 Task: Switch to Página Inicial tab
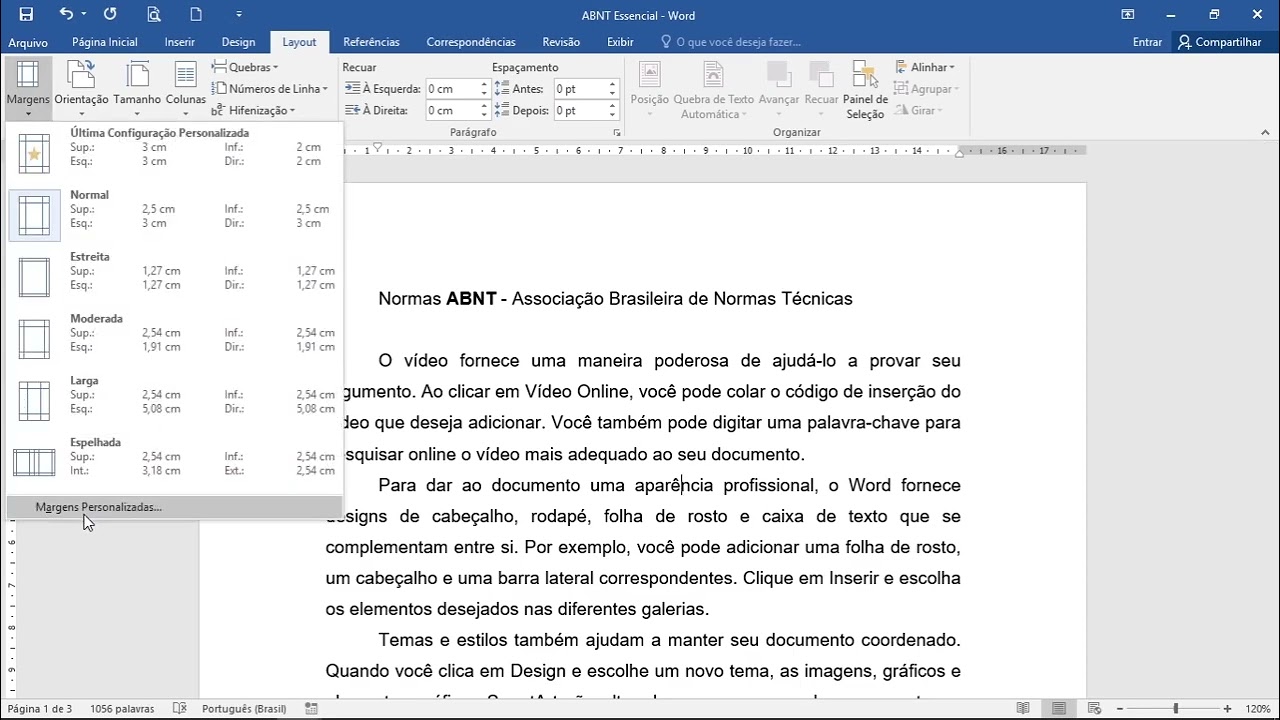coord(105,42)
